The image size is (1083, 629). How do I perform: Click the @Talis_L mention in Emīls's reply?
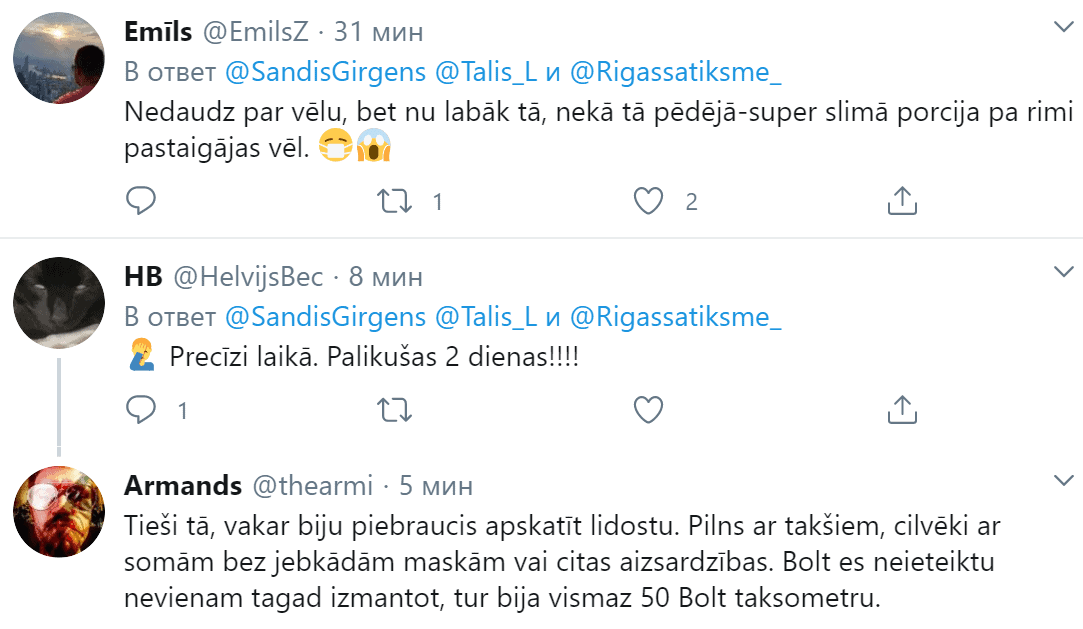[486, 72]
